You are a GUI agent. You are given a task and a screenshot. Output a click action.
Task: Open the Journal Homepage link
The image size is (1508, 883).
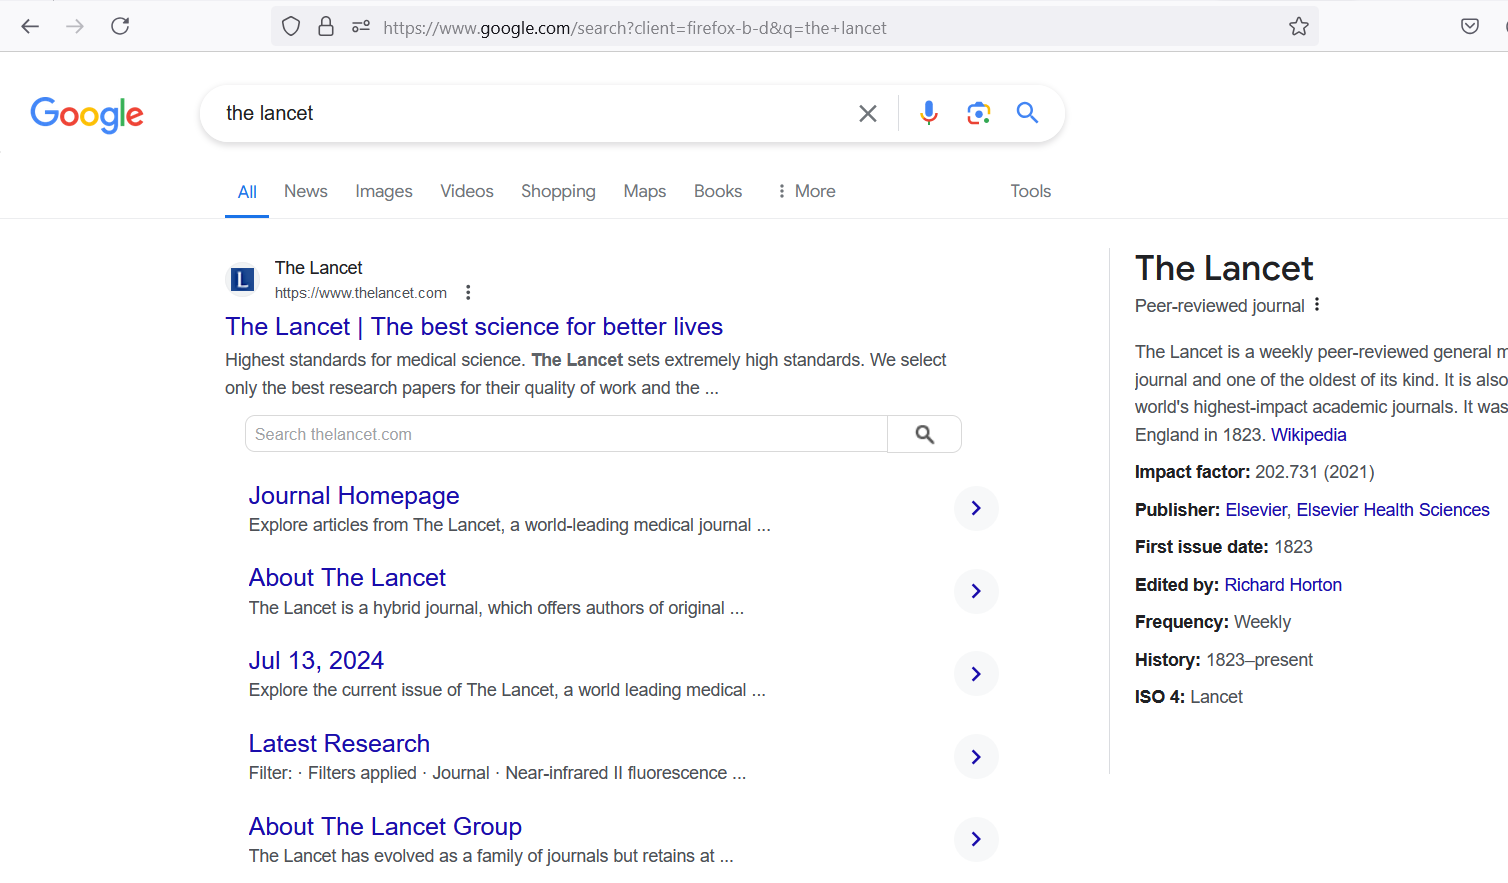(354, 496)
